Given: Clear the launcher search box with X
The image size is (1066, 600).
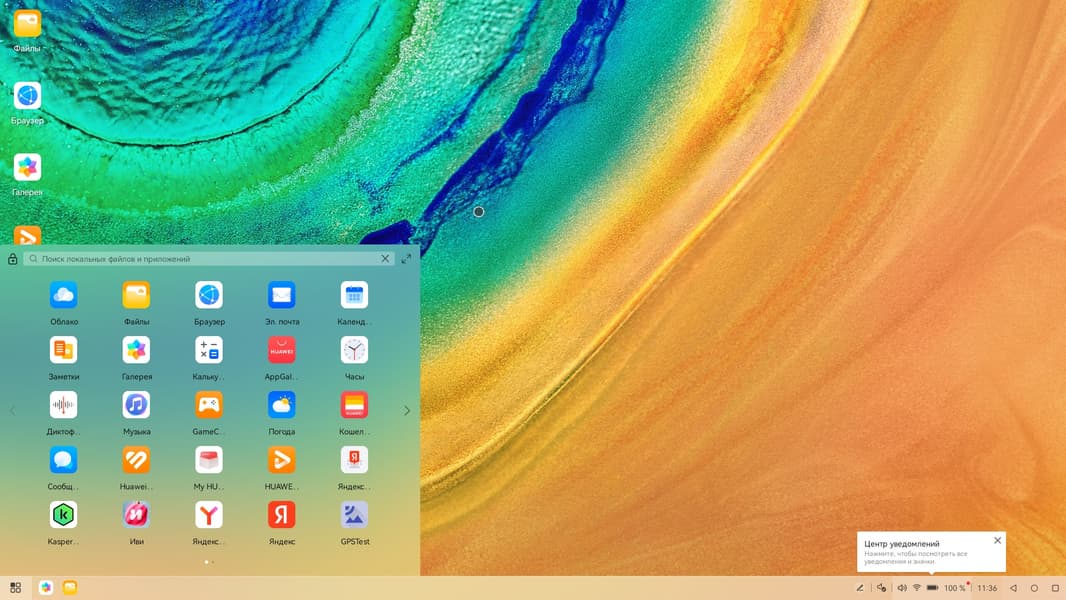Looking at the screenshot, I should (385, 259).
